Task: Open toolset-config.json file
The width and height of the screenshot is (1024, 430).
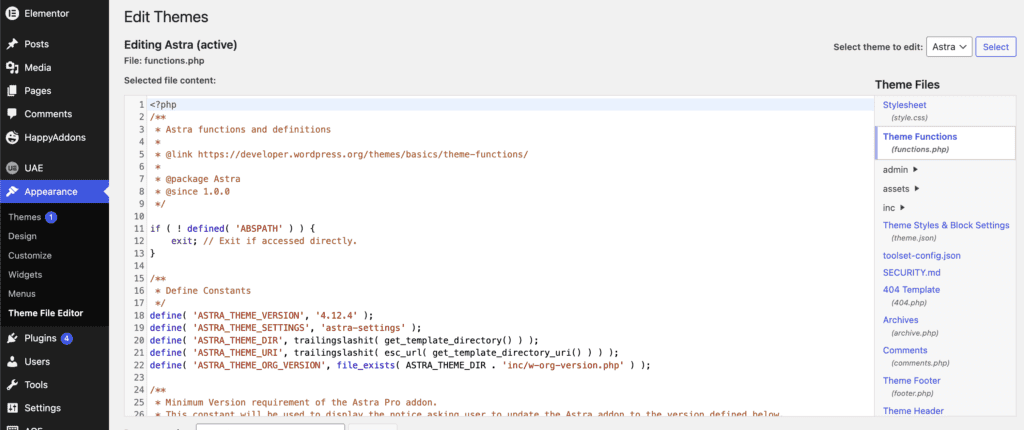Action: (921, 256)
